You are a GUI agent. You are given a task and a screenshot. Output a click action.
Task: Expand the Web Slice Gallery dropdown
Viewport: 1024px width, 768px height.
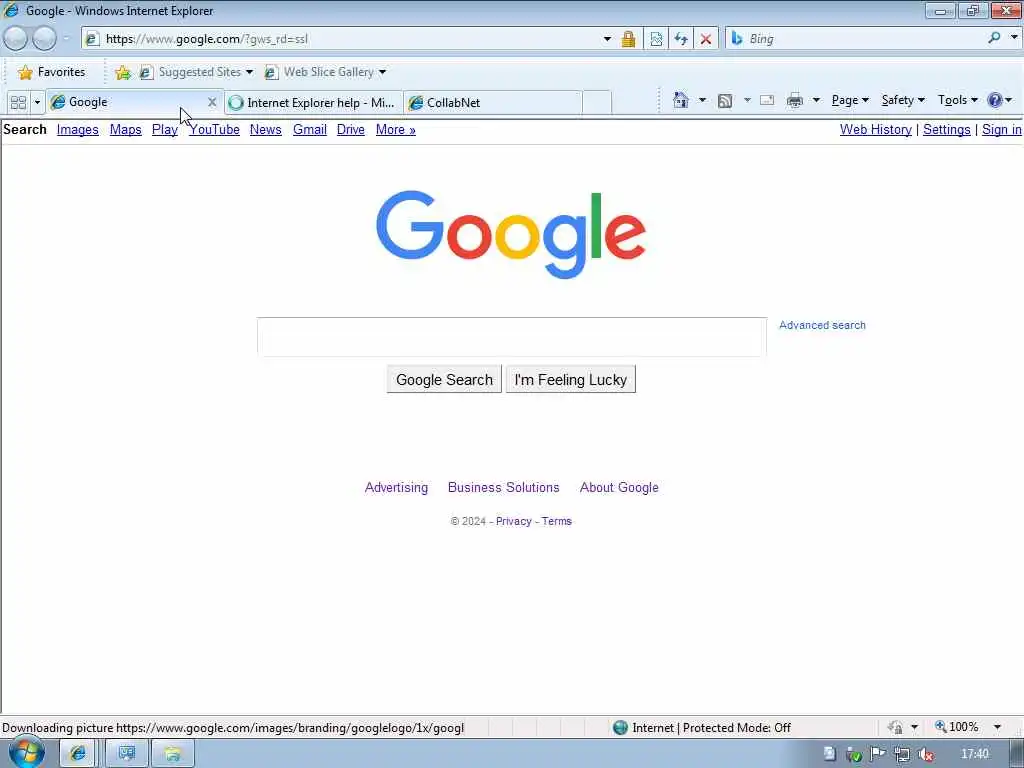pyautogui.click(x=383, y=72)
